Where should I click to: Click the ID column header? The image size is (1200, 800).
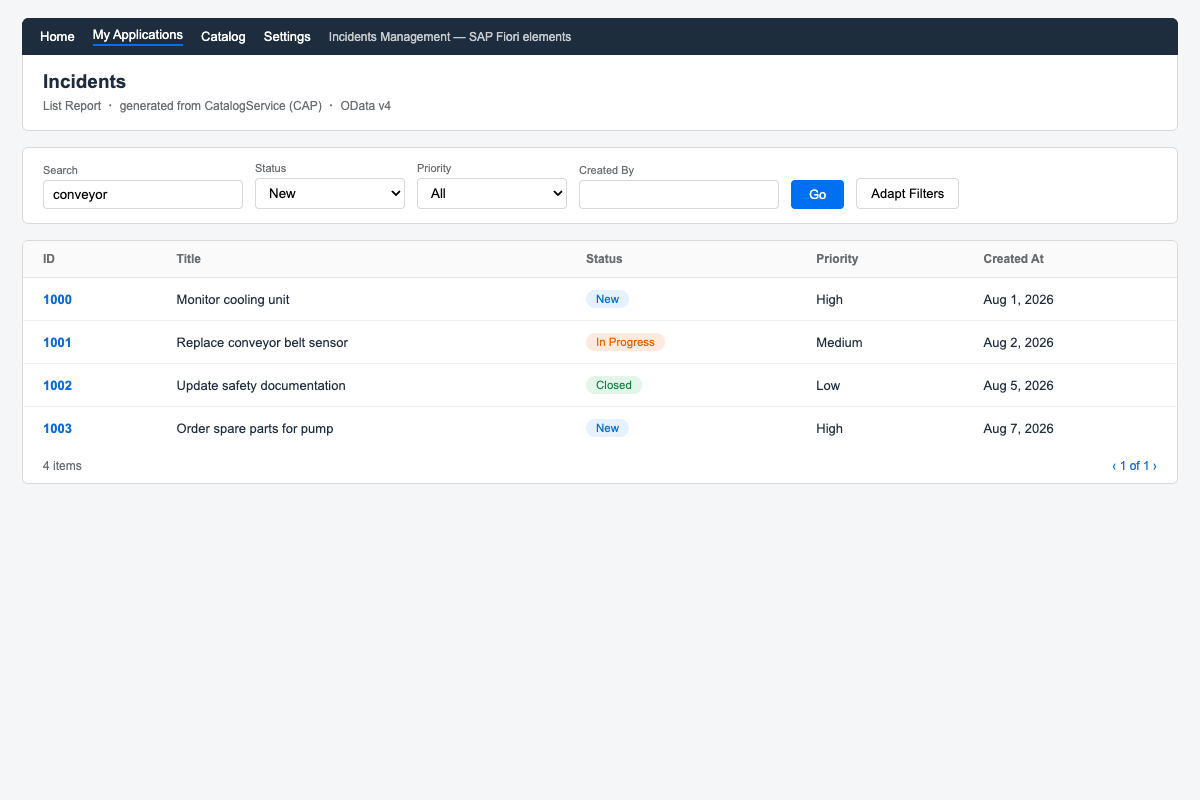point(49,259)
